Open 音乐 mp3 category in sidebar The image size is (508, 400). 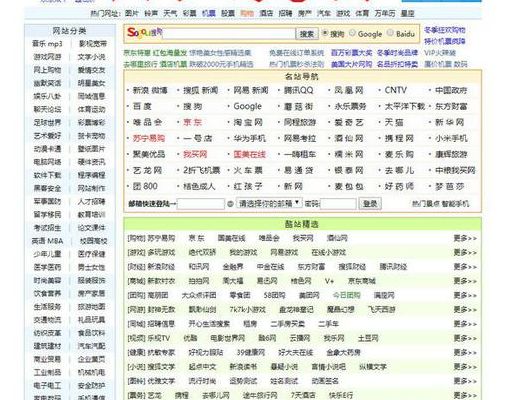coord(47,44)
